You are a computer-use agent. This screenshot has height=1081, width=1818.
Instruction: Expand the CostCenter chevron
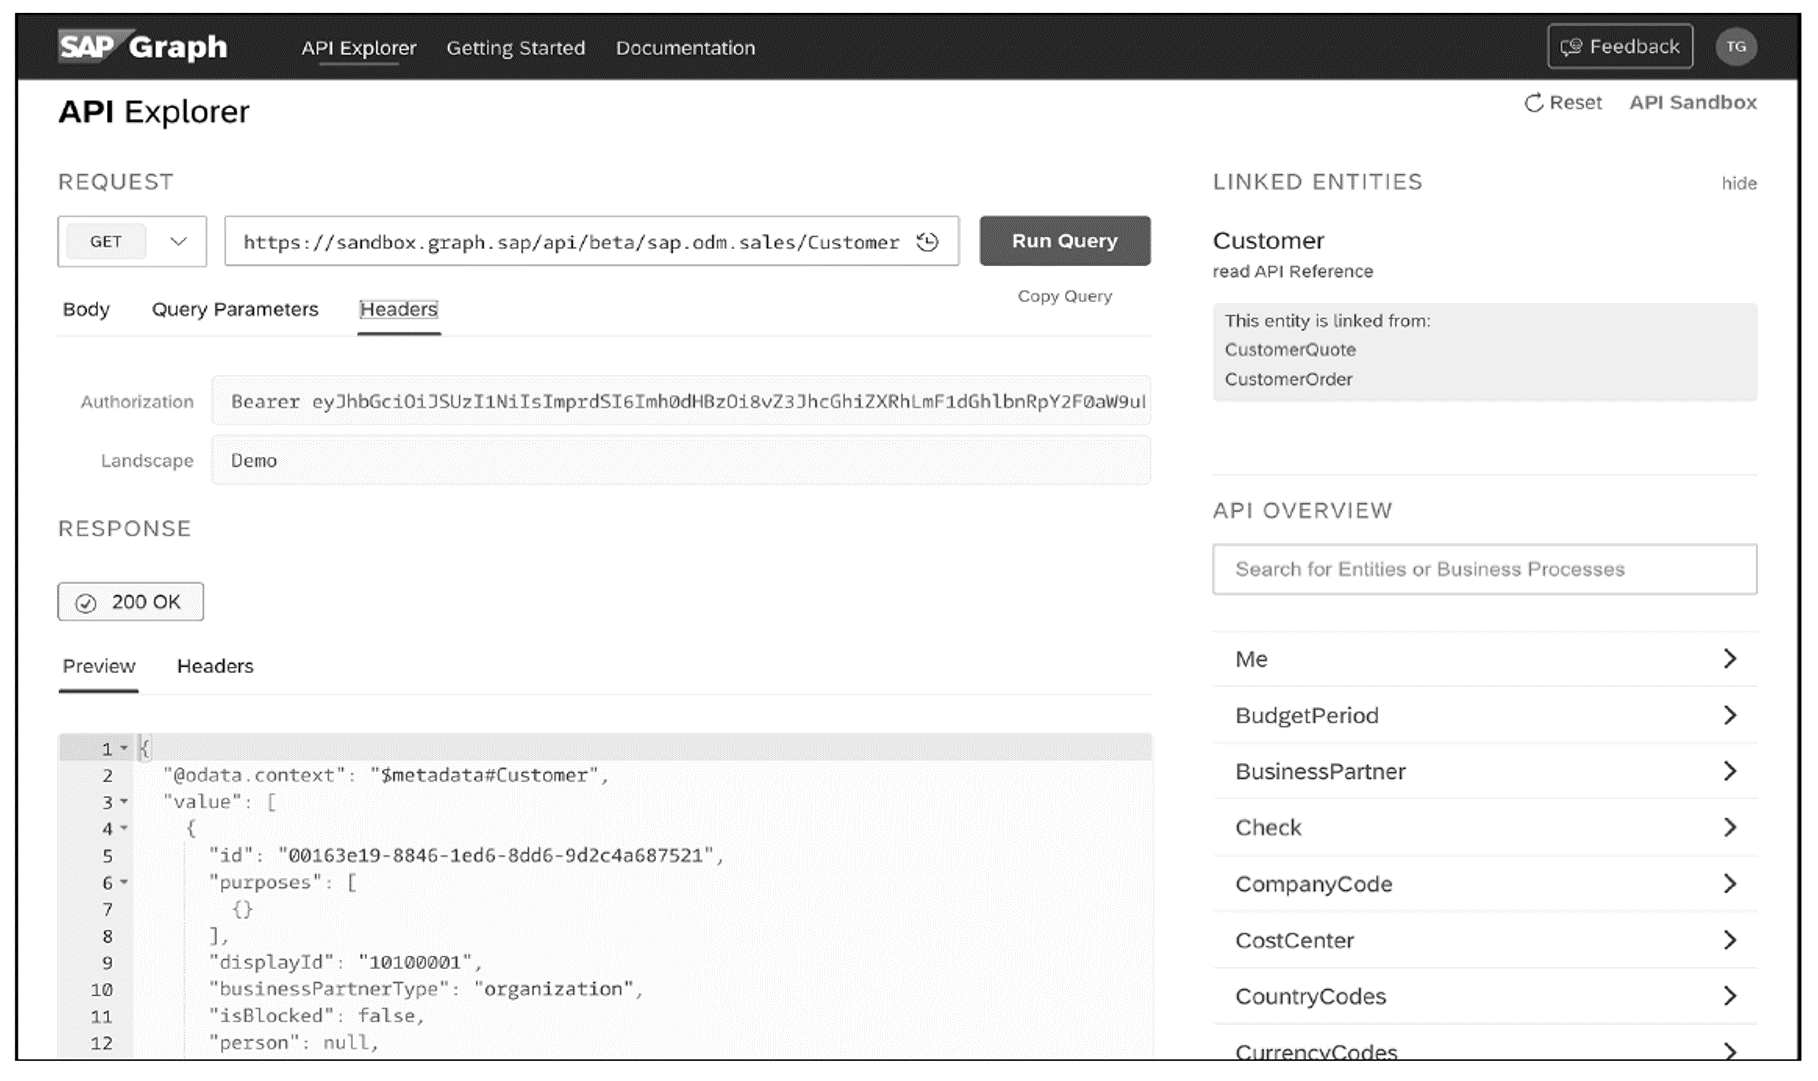1730,940
